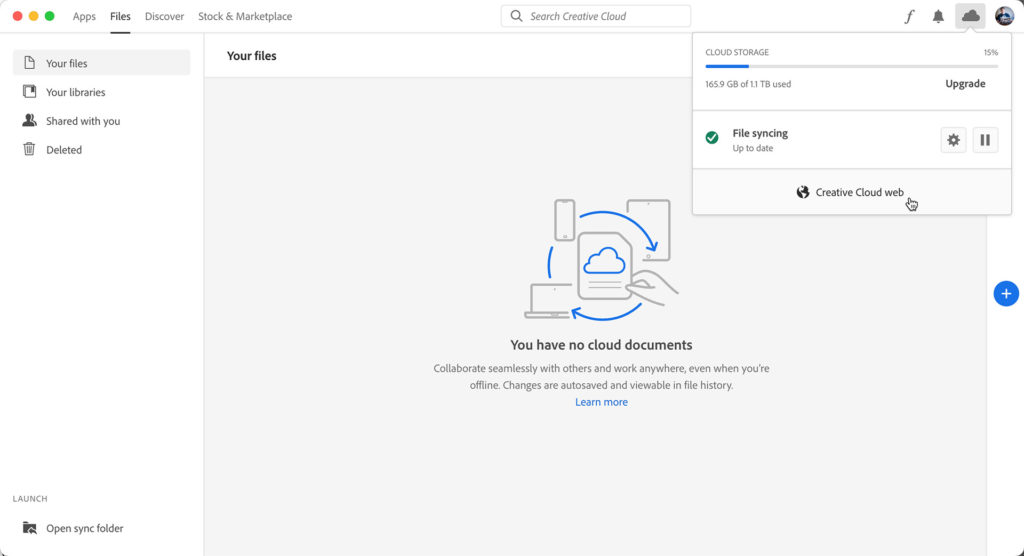Follow the Learn more link

(601, 402)
